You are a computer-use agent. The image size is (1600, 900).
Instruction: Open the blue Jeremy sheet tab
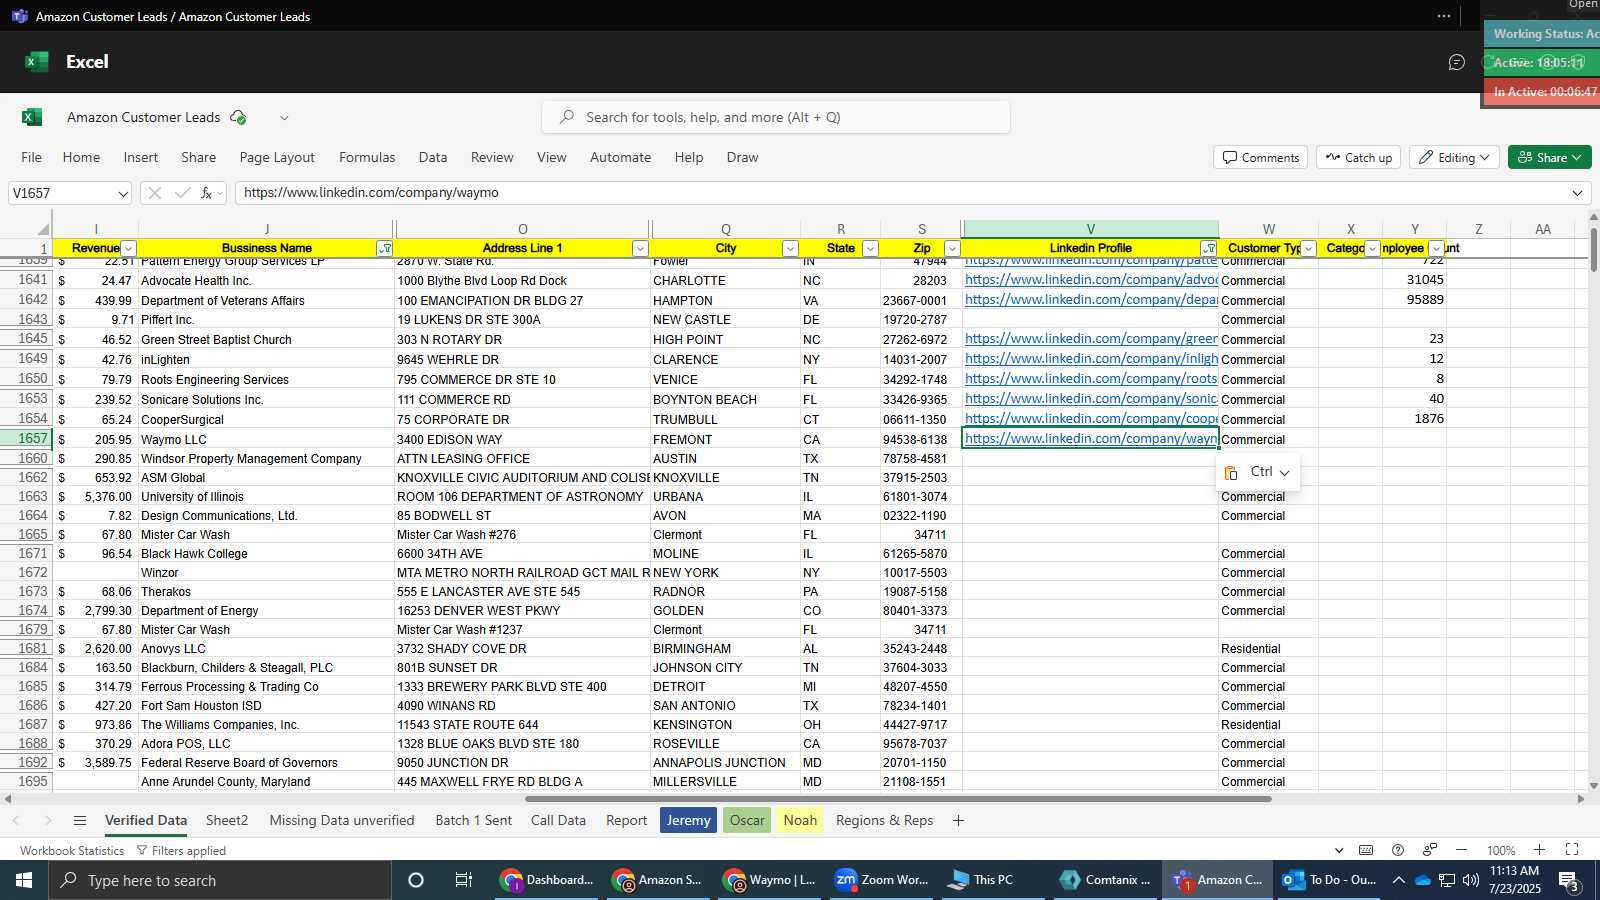[688, 821]
